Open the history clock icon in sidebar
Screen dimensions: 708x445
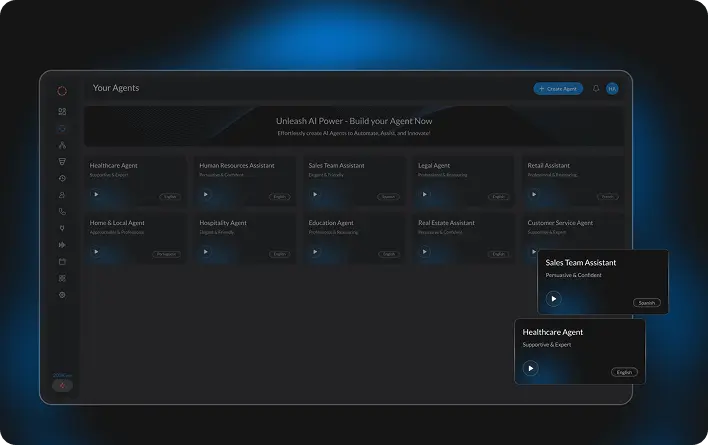tap(62, 178)
